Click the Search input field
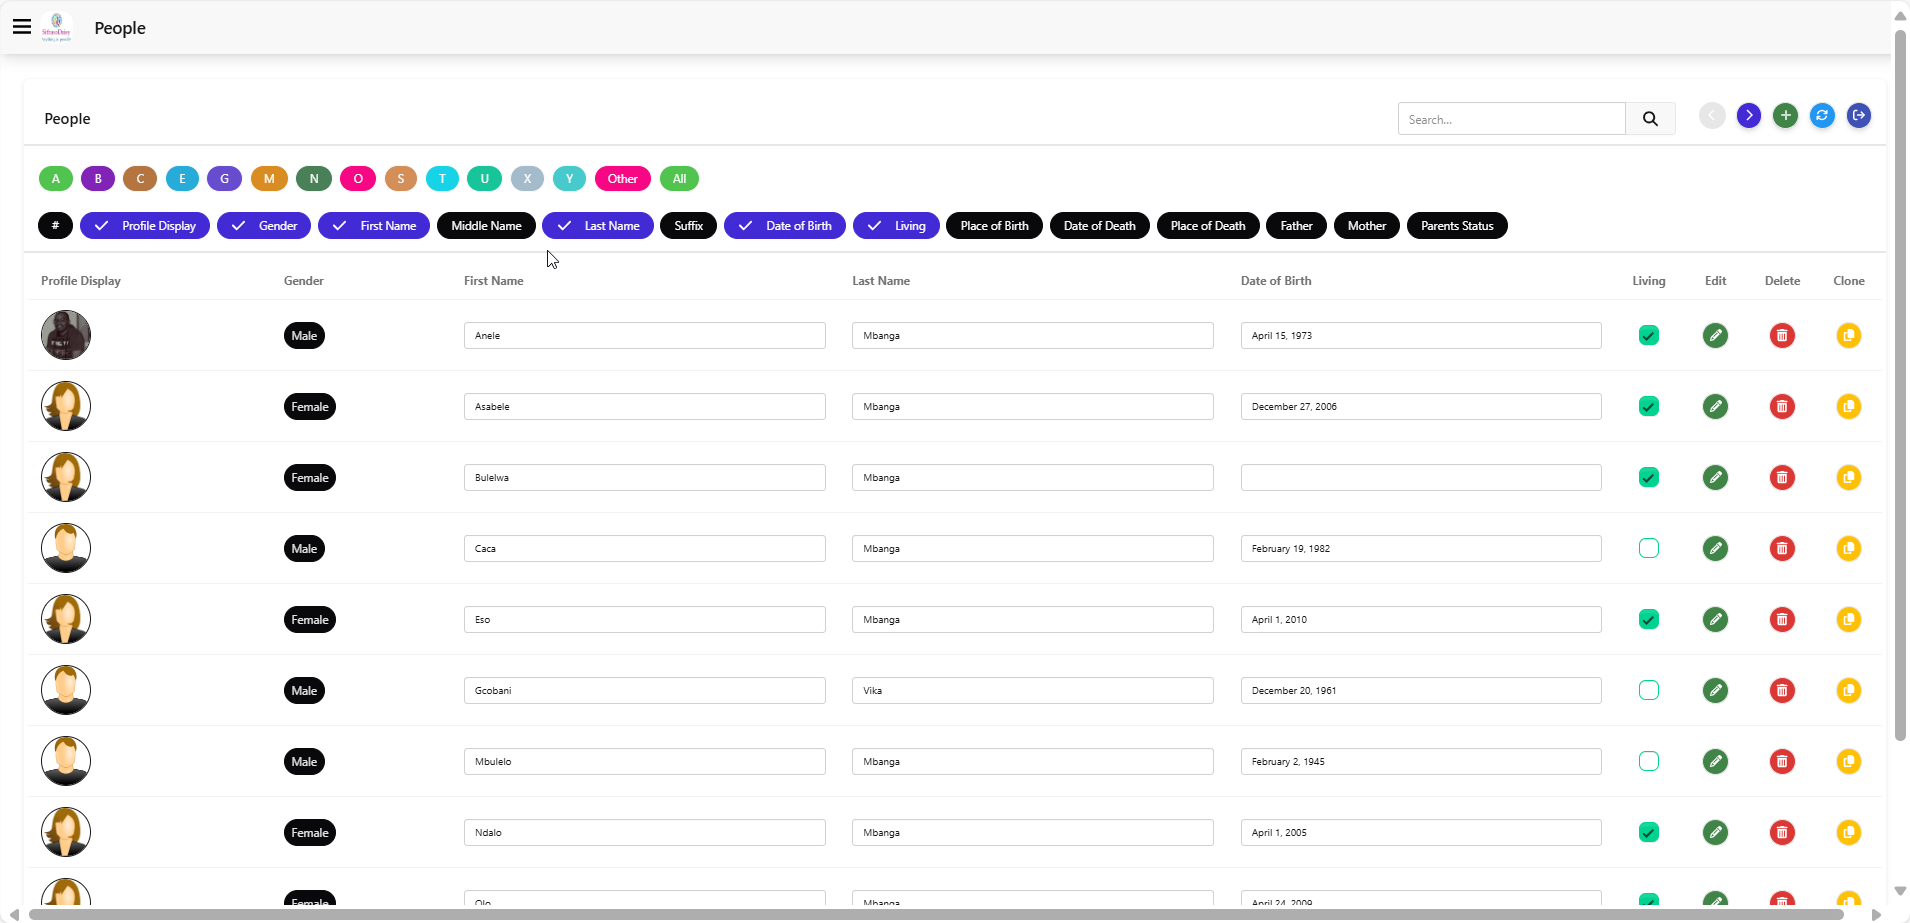This screenshot has width=1910, height=923. pos(1511,119)
